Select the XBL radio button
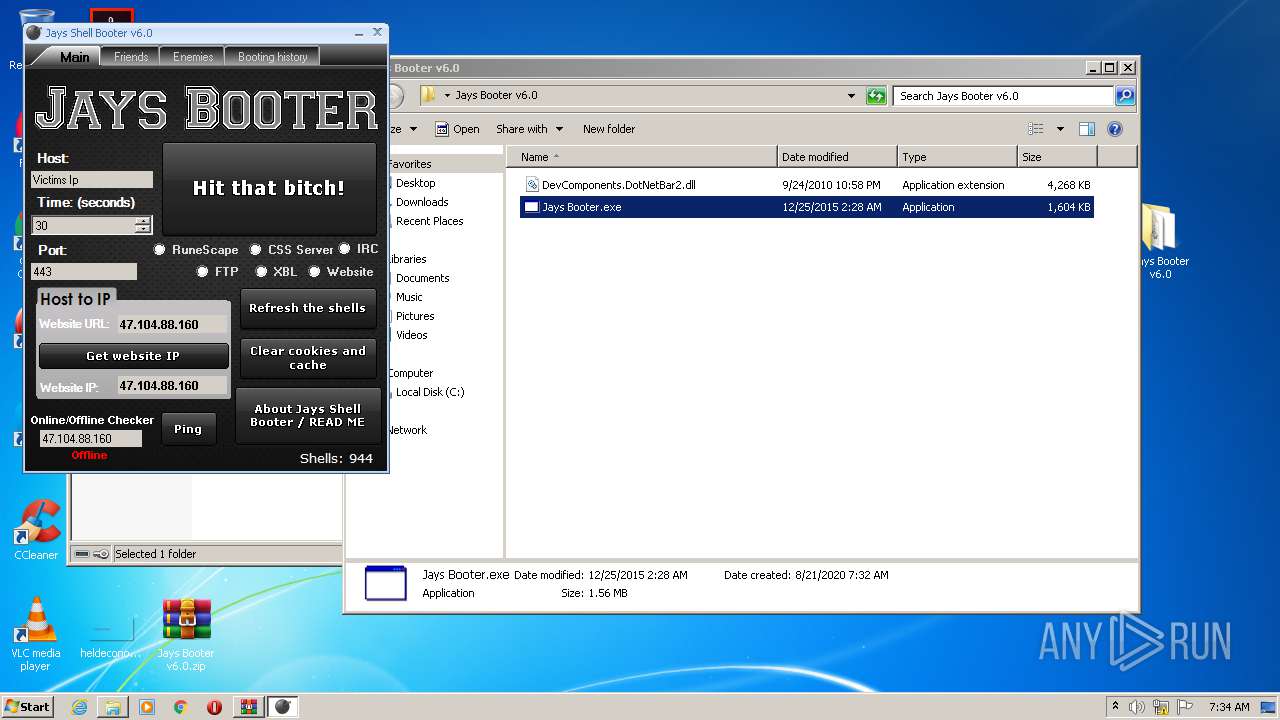Viewport: 1280px width, 720px height. click(261, 271)
